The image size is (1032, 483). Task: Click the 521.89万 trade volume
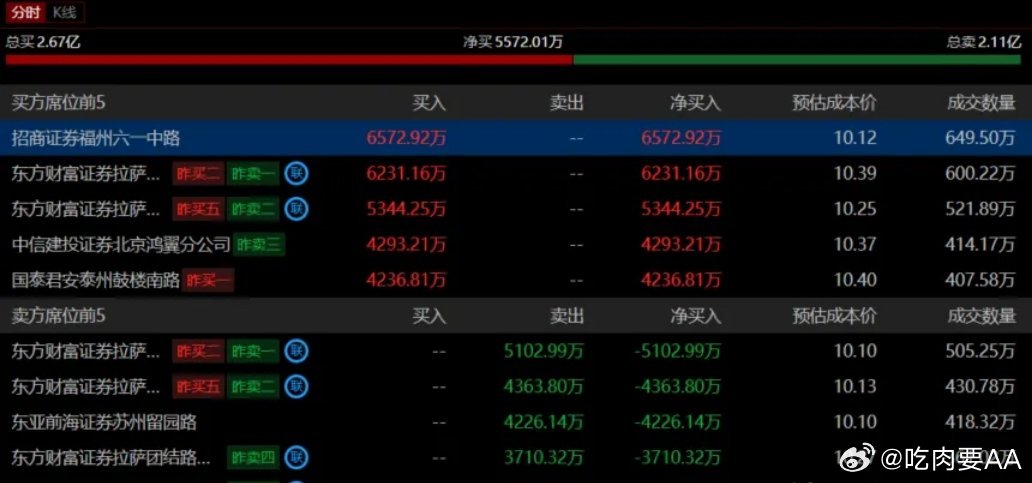pos(981,209)
